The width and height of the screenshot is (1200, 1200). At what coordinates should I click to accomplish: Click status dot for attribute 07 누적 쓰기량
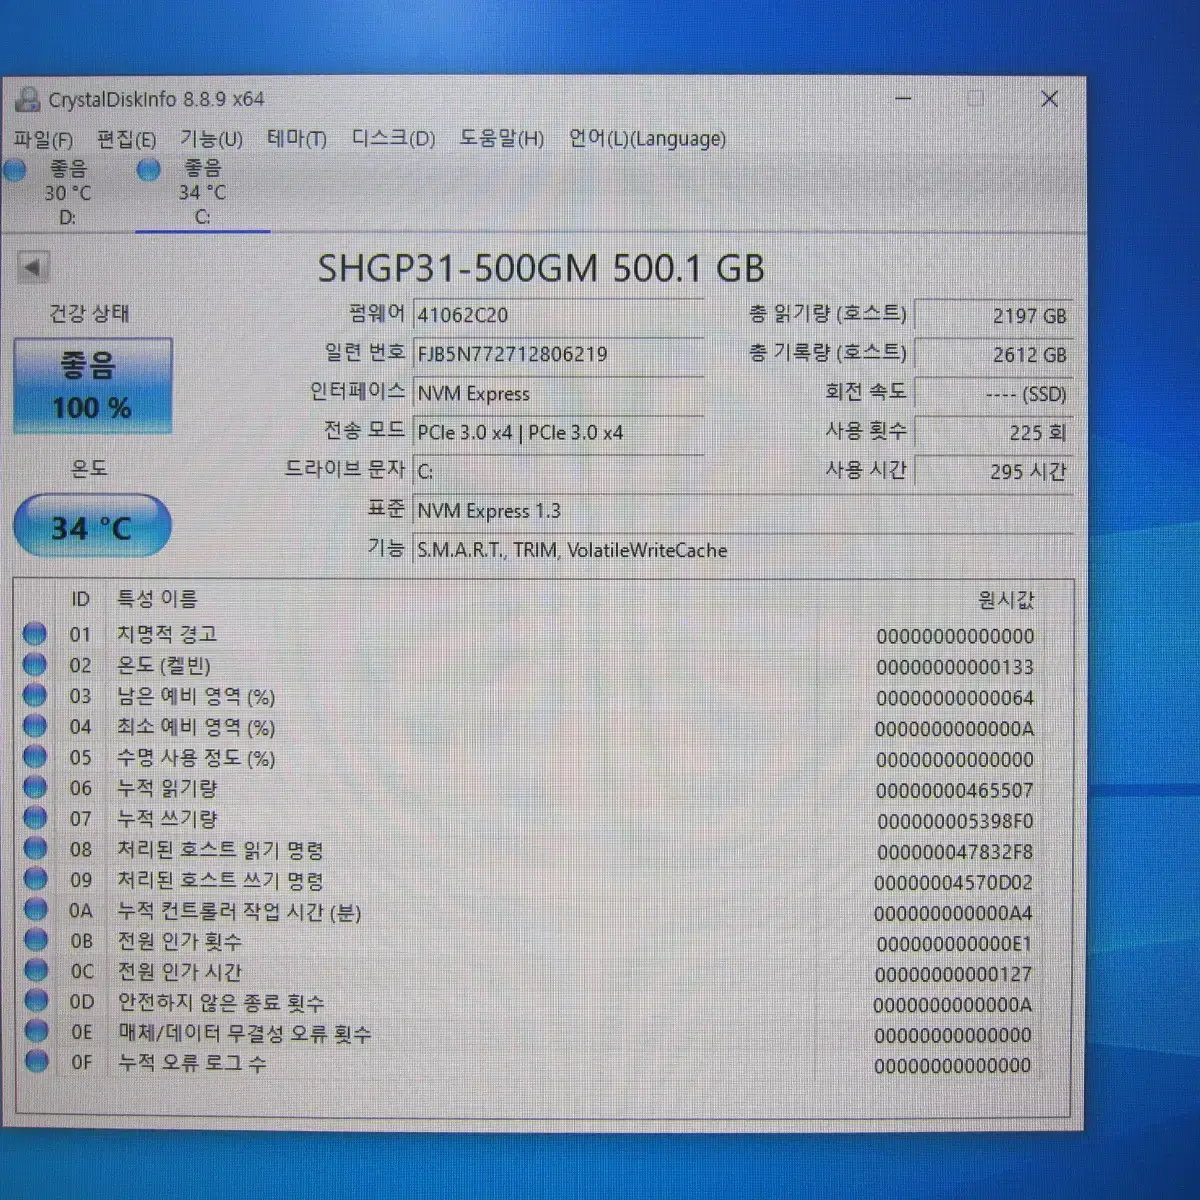[35, 818]
